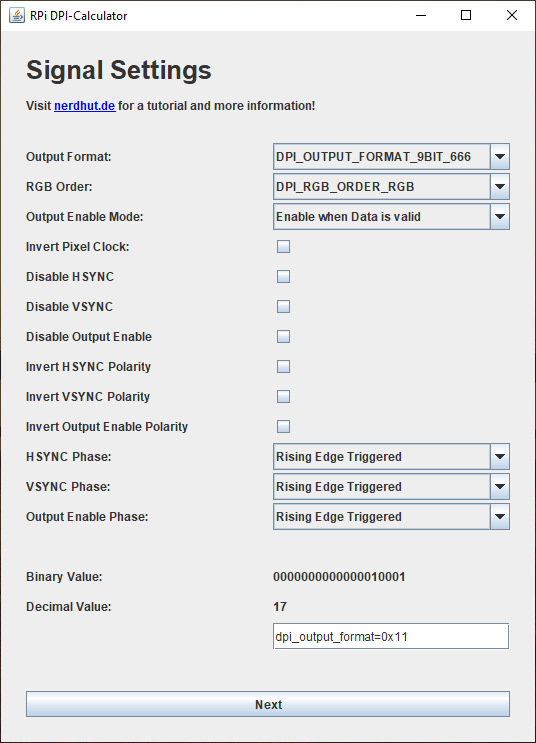
Task: Click the Binary Value label
Action: coord(64,577)
